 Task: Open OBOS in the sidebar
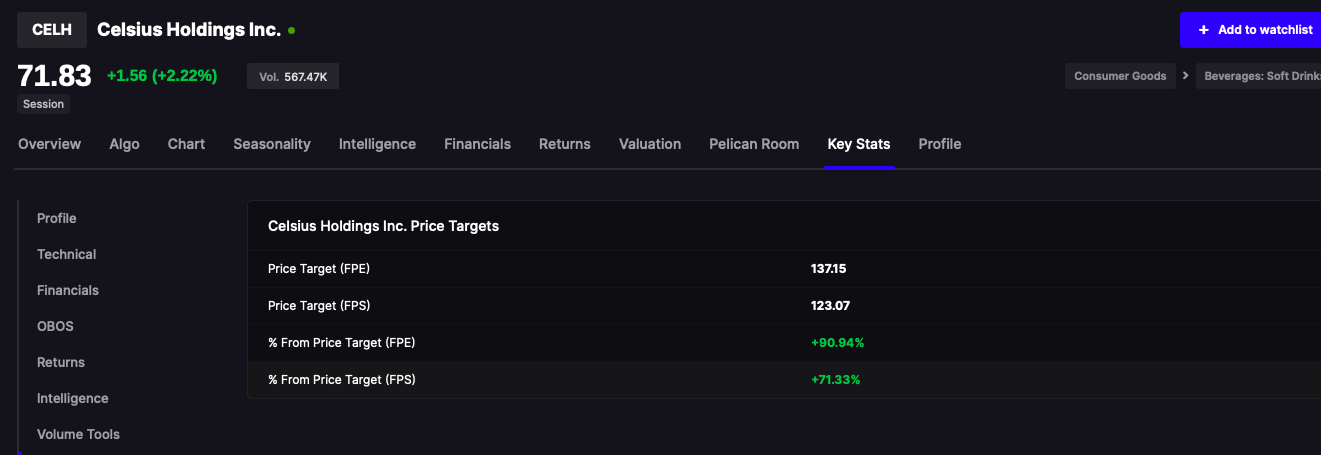click(55, 326)
